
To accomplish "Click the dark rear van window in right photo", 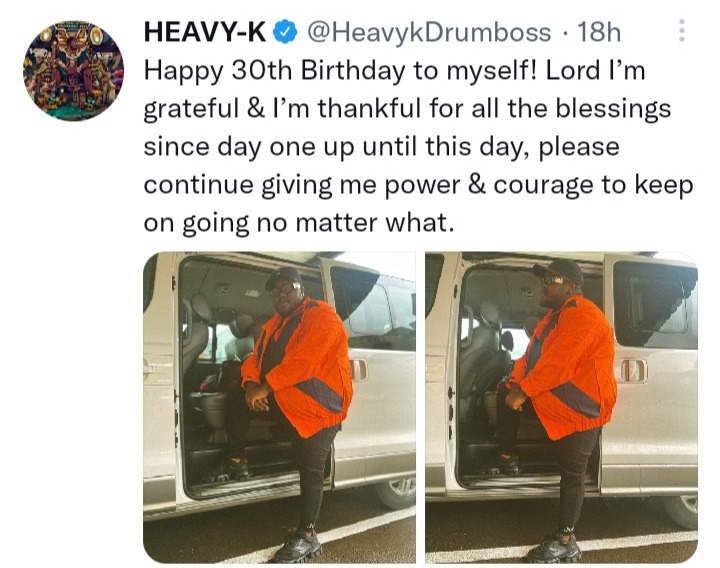I will pyautogui.click(x=654, y=304).
